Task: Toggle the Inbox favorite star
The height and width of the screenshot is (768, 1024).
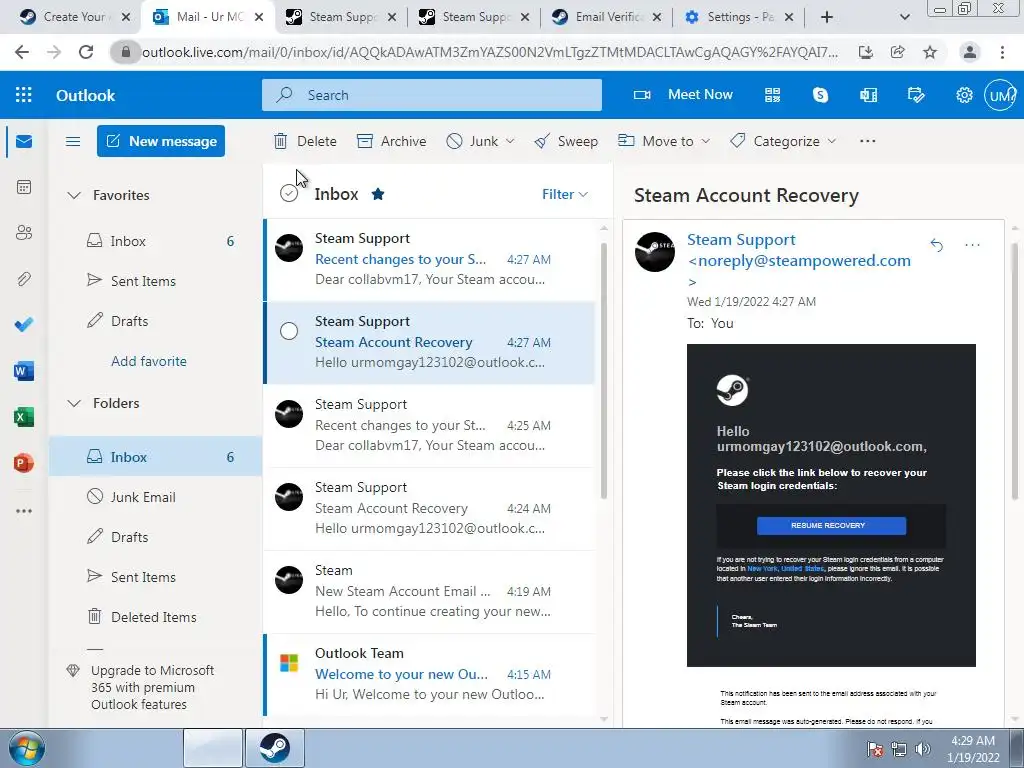Action: click(x=377, y=194)
